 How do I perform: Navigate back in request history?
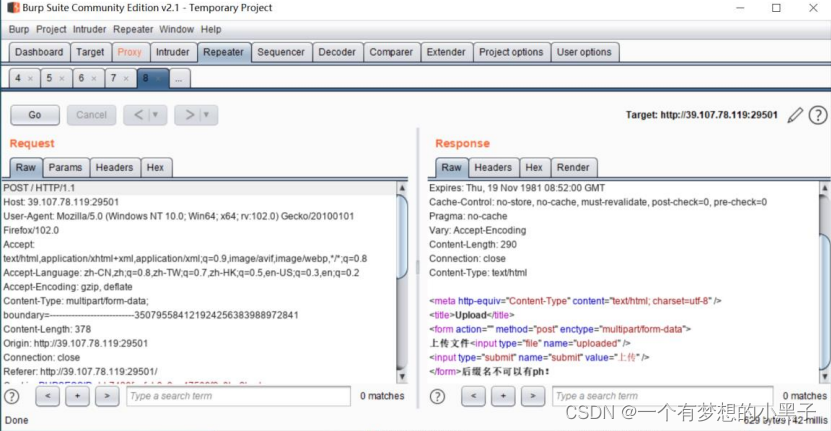(x=138, y=115)
